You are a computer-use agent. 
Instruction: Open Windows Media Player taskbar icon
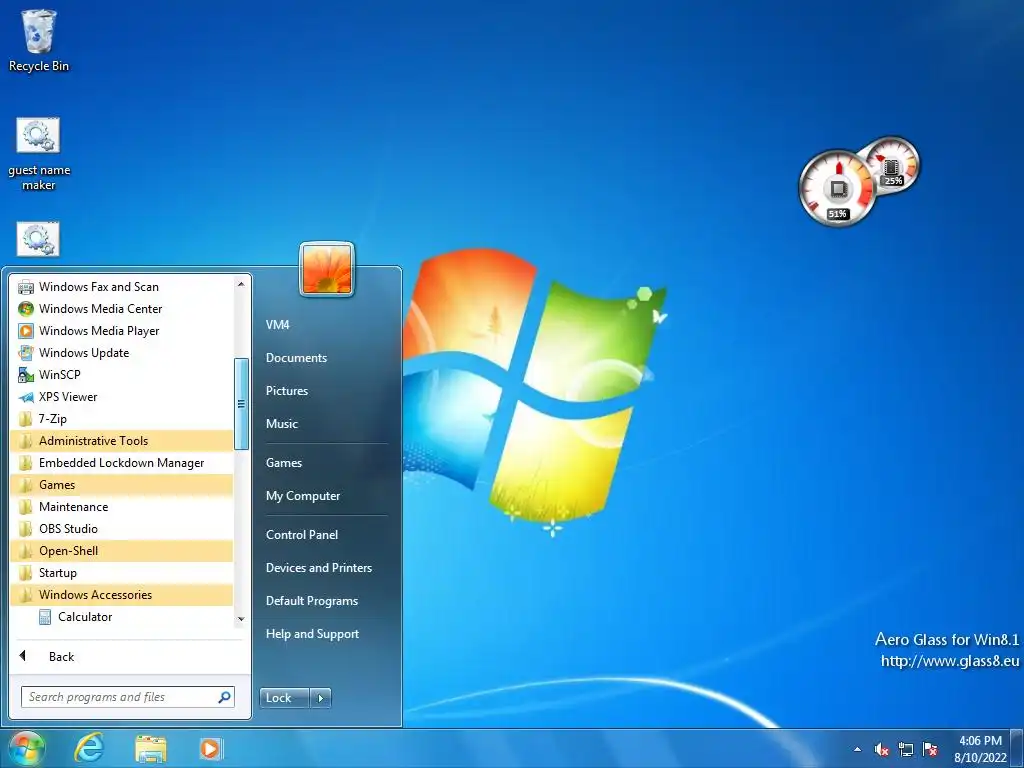pyautogui.click(x=211, y=748)
